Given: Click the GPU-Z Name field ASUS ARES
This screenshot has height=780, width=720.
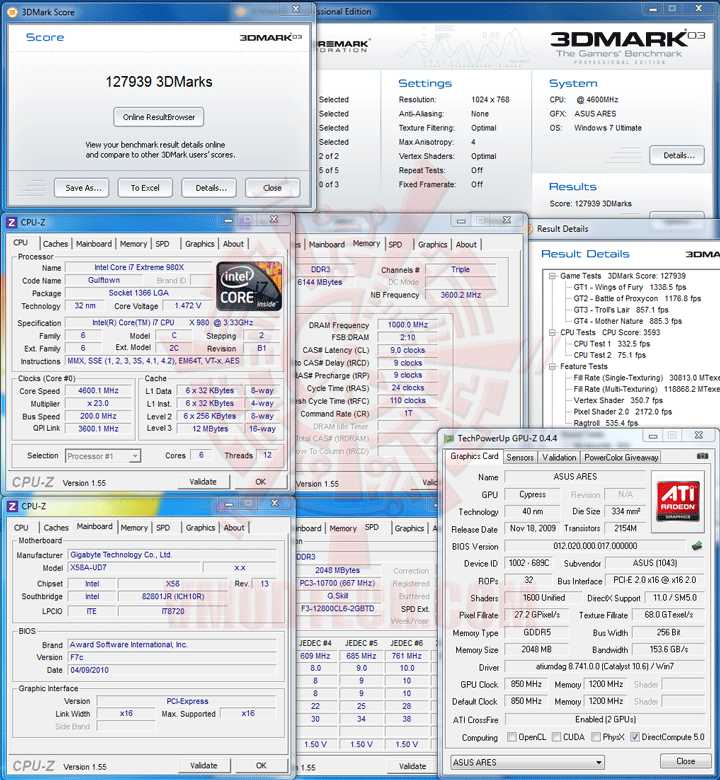Looking at the screenshot, I should [575, 477].
